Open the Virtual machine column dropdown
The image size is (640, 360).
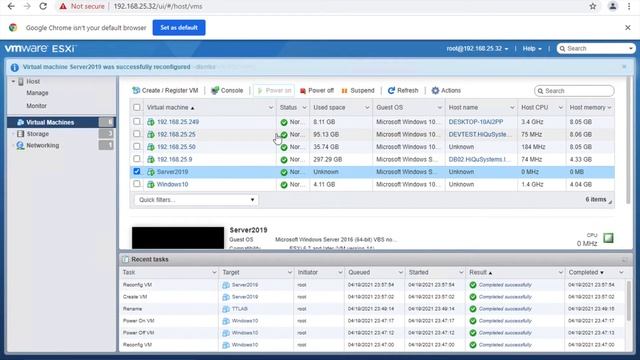click(x=271, y=108)
